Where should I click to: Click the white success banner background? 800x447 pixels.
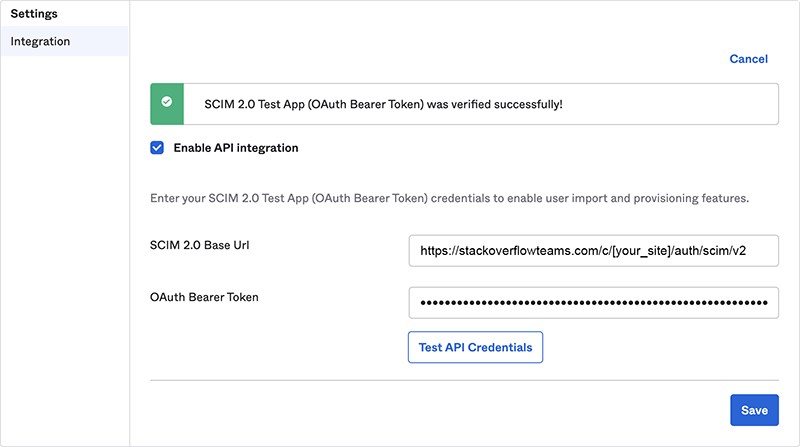pyautogui.click(x=680, y=103)
